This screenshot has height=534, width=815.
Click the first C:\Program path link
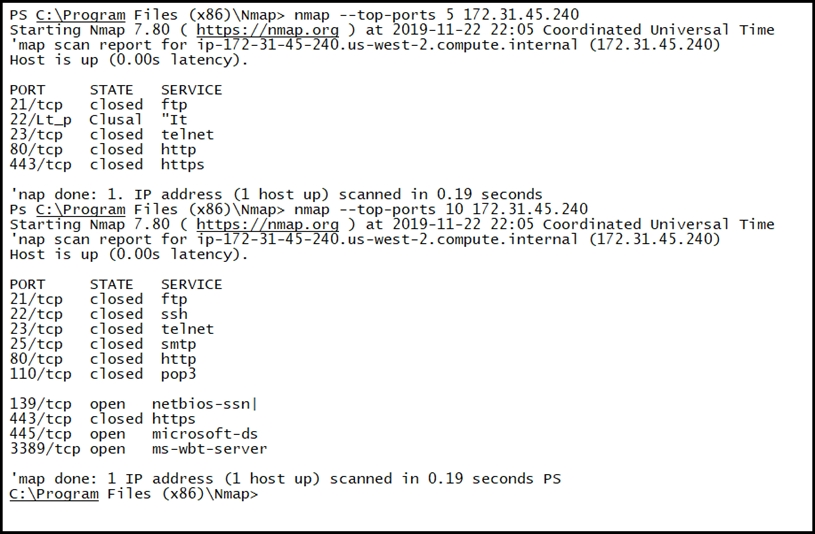tap(81, 15)
